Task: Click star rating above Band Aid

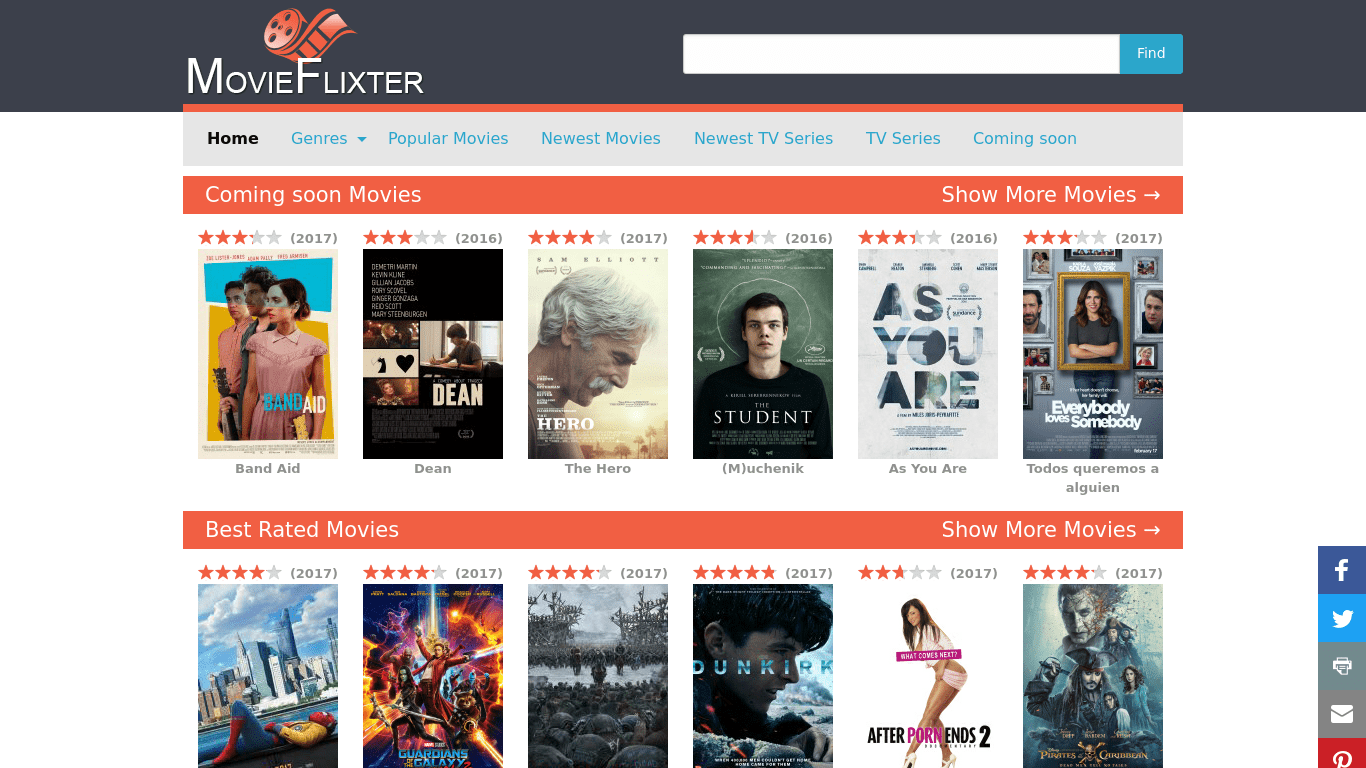Action: pyautogui.click(x=240, y=238)
